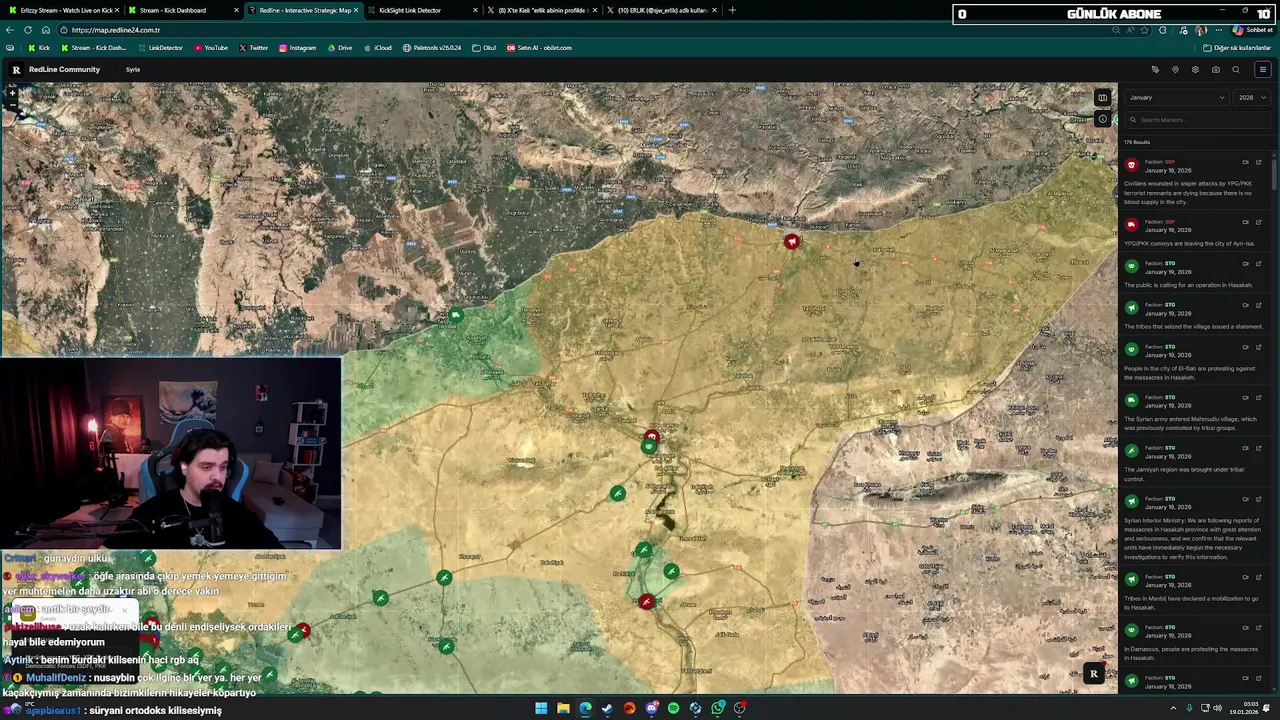This screenshot has width=1280, height=720.
Task: Click the red skull icon of sniper attacks entry
Action: pyautogui.click(x=1131, y=165)
